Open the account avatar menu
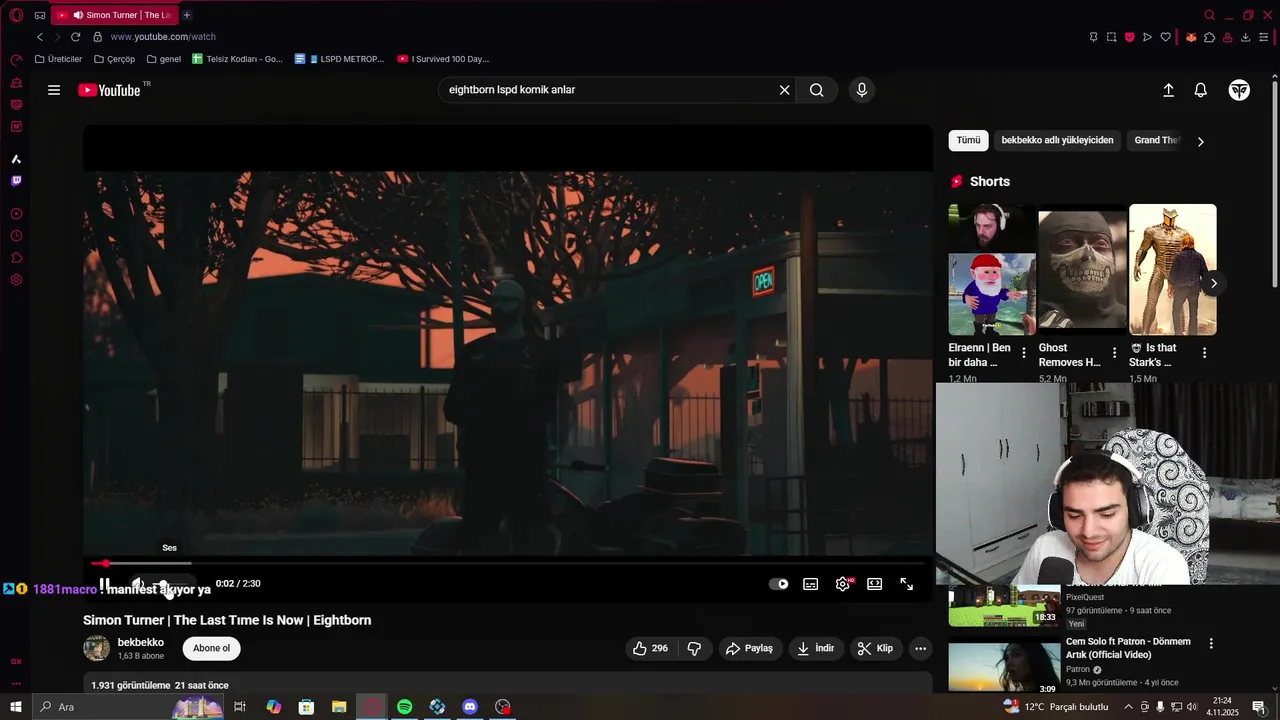Viewport: 1280px width, 720px height. coord(1239,90)
